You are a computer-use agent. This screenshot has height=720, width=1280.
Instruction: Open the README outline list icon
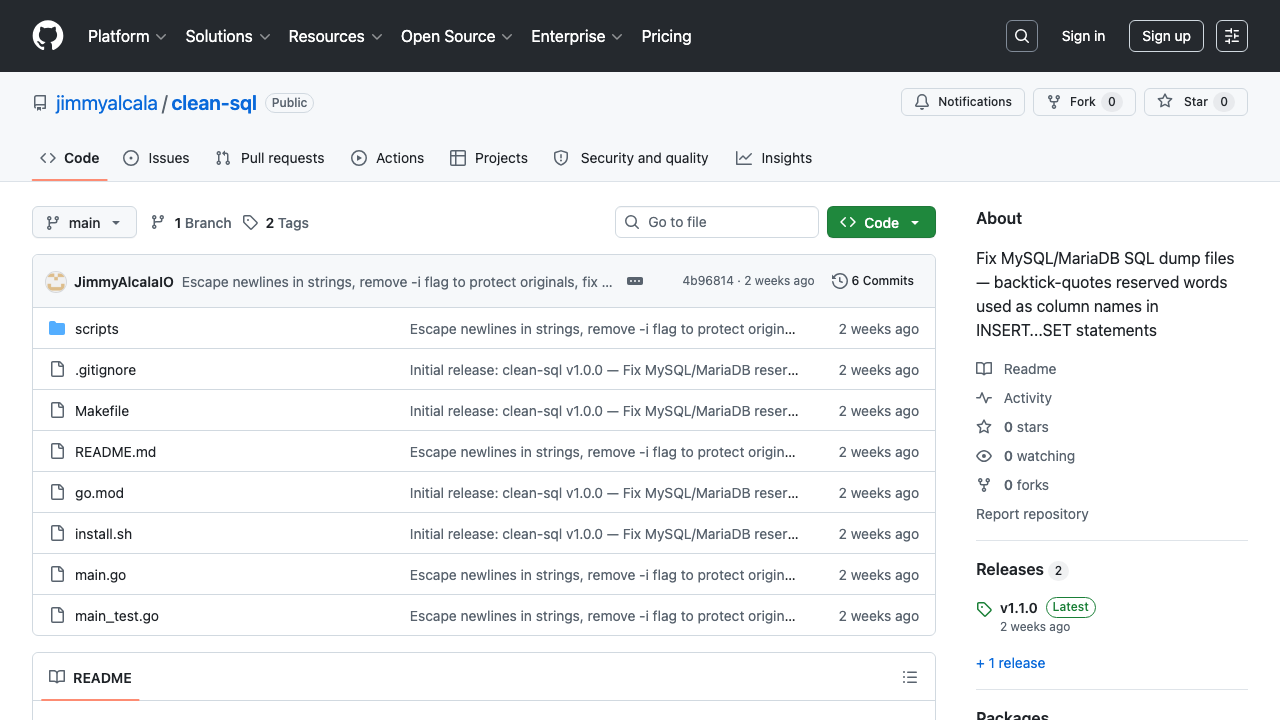point(909,677)
